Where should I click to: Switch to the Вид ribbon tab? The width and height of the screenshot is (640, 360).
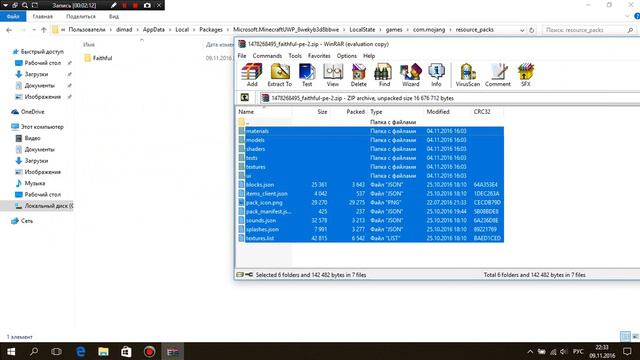(x=114, y=16)
